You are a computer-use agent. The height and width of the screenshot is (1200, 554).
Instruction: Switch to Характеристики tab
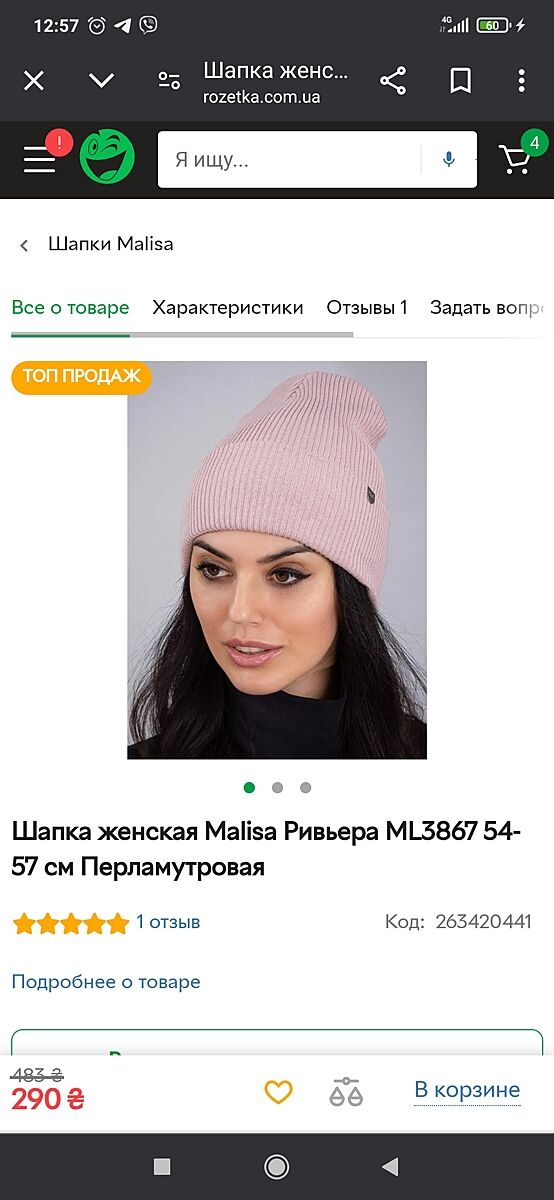(x=228, y=307)
